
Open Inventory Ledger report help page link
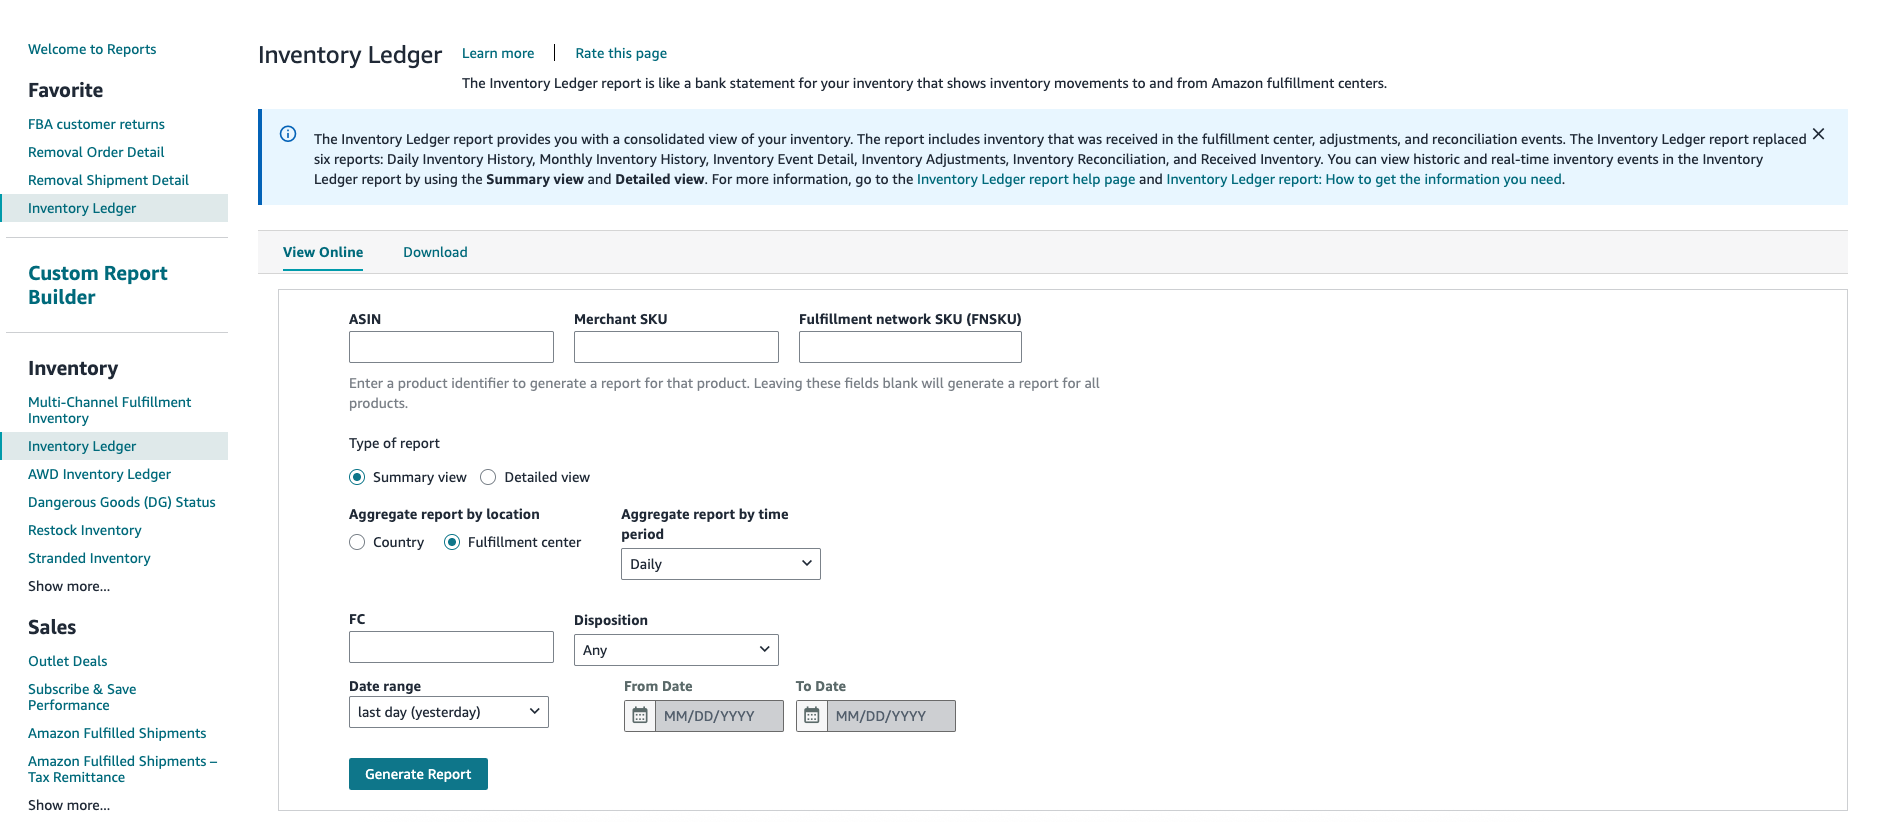tap(1026, 179)
